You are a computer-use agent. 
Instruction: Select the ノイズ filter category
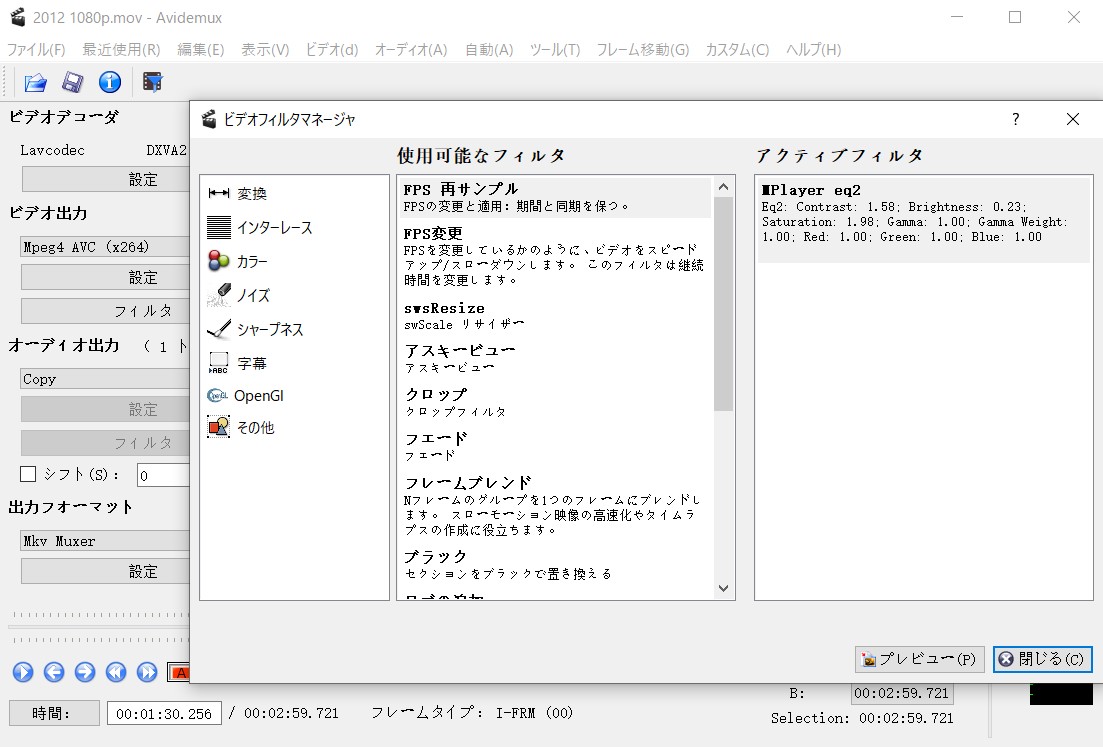tap(252, 296)
